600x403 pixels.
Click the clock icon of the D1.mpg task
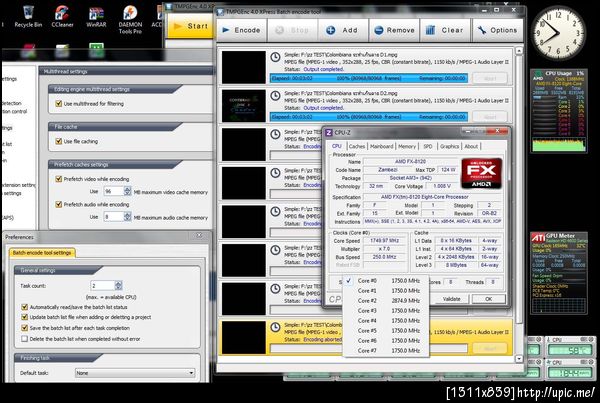[275, 57]
